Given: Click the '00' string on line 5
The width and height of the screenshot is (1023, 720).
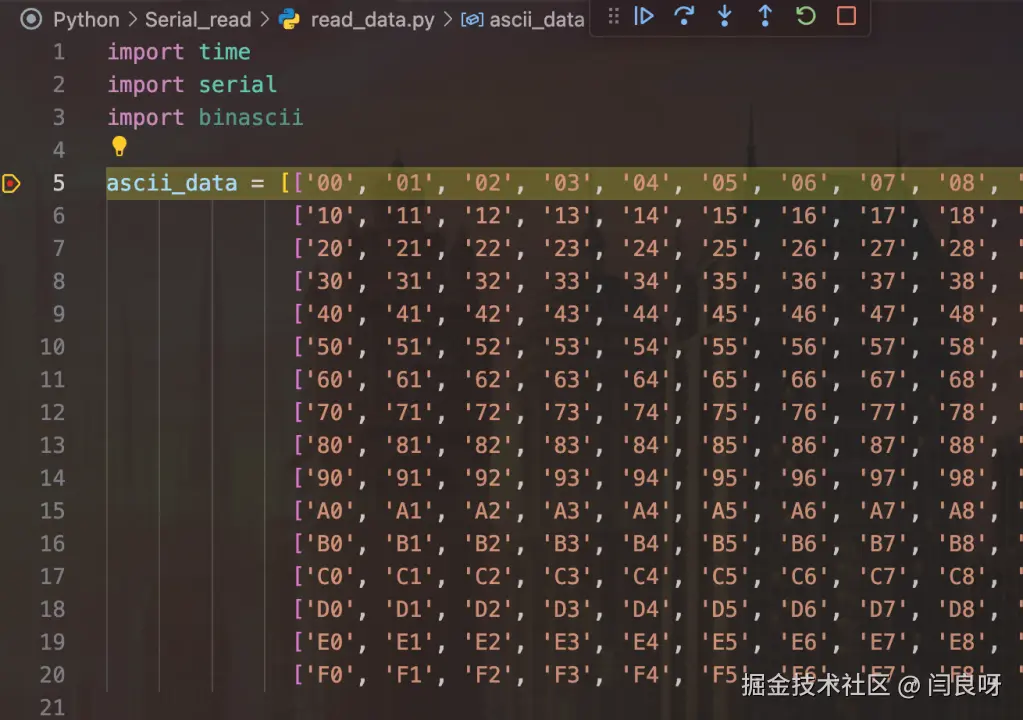Looking at the screenshot, I should (x=330, y=183).
